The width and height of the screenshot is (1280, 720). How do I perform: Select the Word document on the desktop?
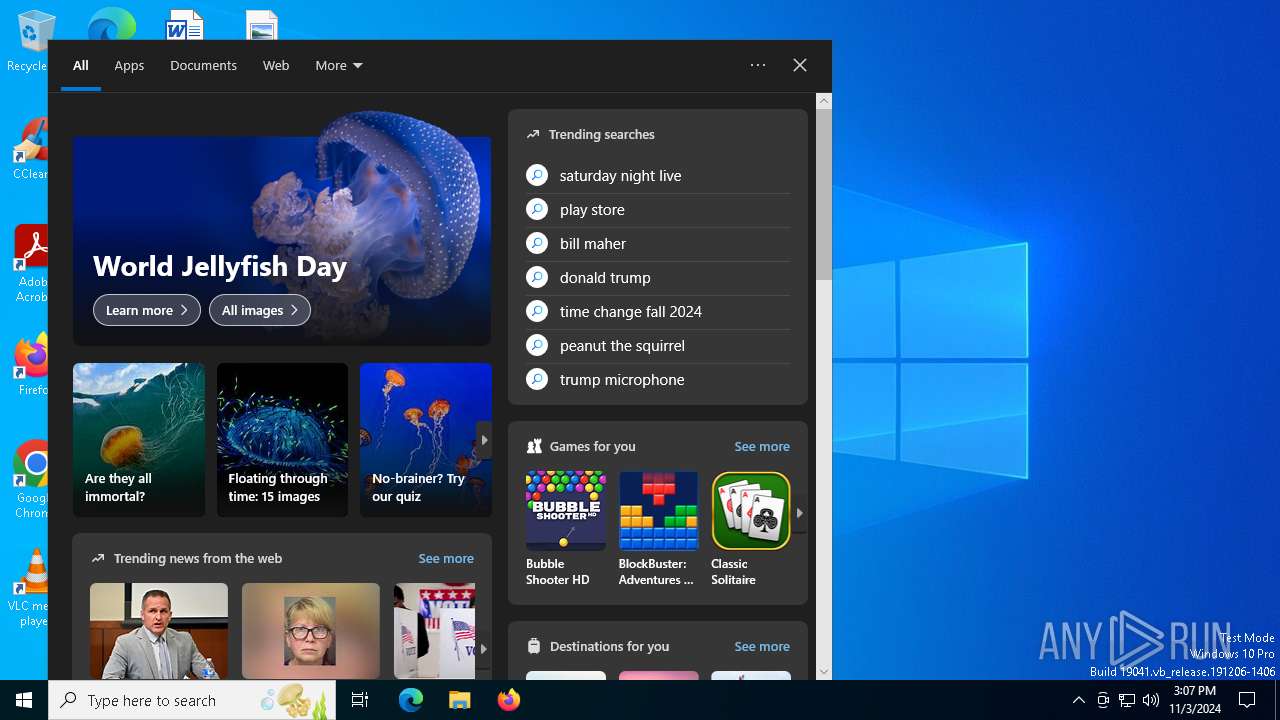point(184,24)
